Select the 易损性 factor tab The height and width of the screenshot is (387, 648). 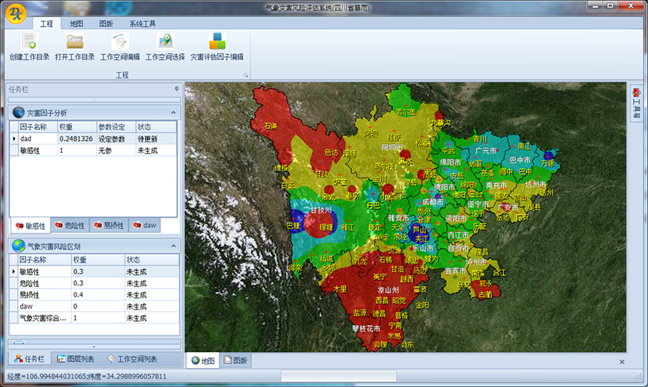pyautogui.click(x=109, y=225)
